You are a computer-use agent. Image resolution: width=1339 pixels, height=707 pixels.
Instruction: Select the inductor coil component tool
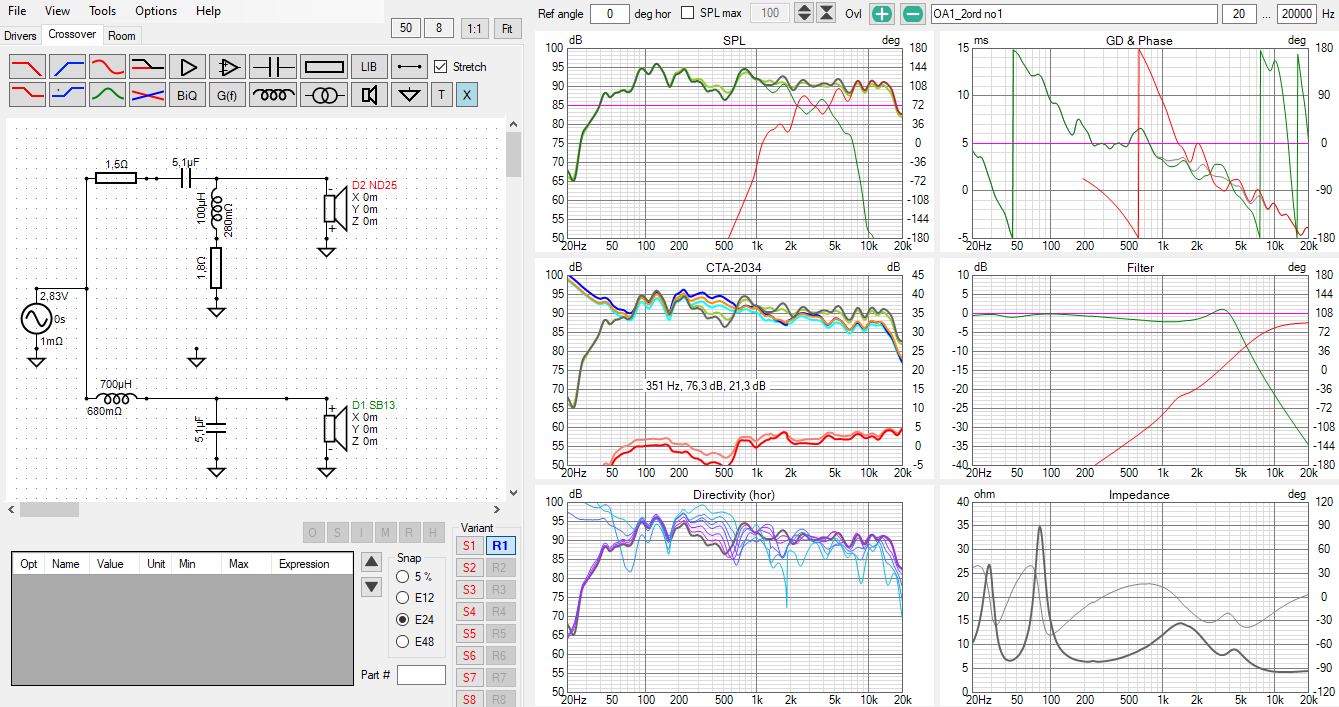pos(272,95)
